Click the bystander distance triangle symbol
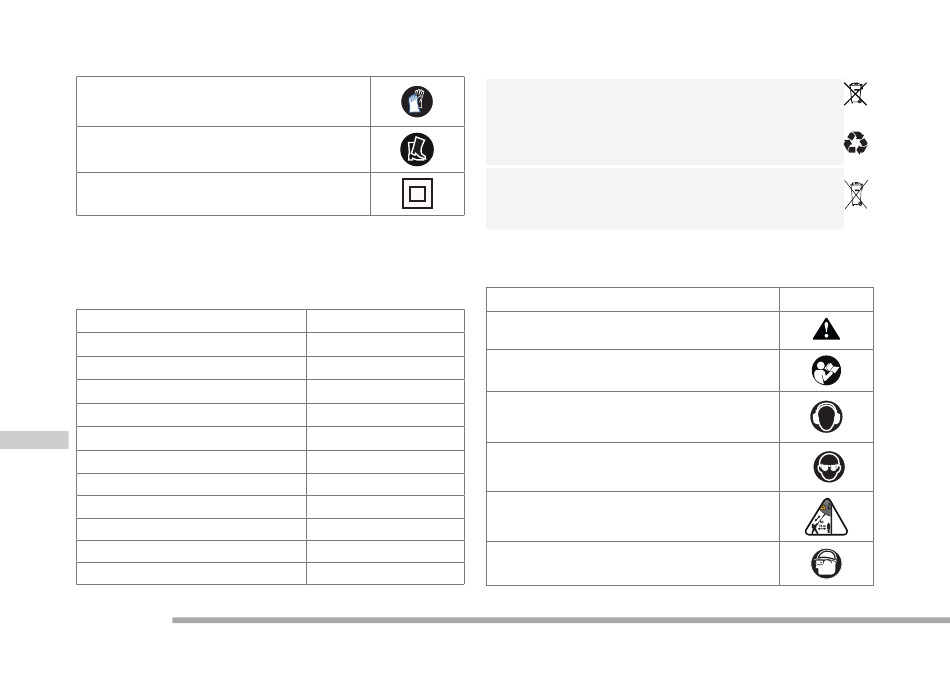The height and width of the screenshot is (682, 950). pos(826,517)
